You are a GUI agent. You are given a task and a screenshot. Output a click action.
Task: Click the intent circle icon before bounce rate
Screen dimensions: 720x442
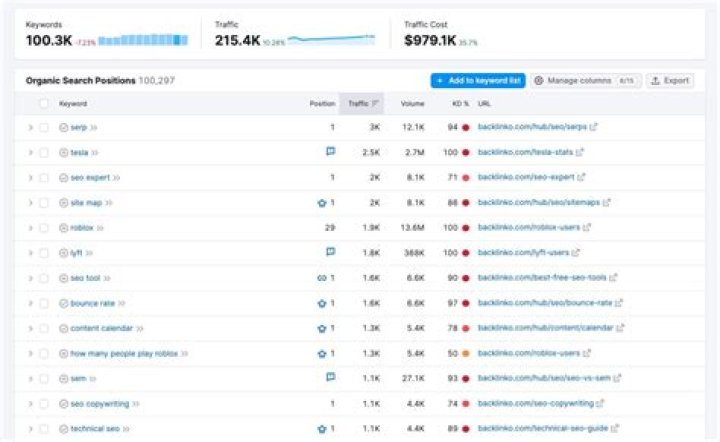(63, 303)
